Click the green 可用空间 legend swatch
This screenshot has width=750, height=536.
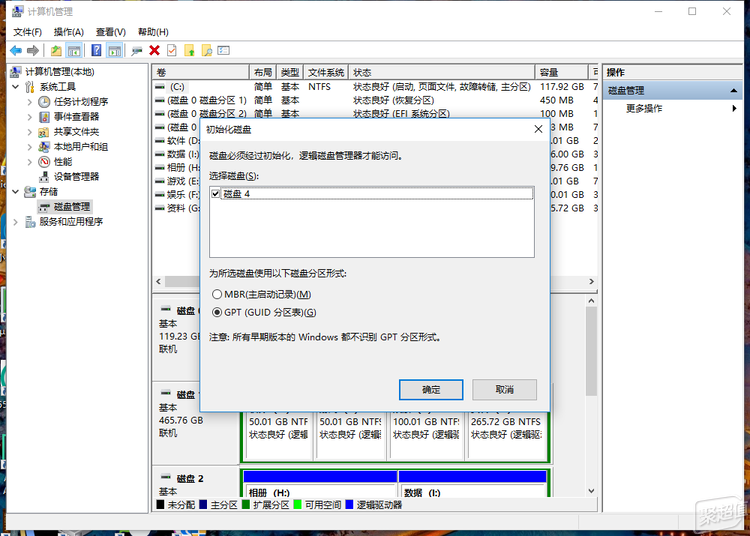(298, 506)
